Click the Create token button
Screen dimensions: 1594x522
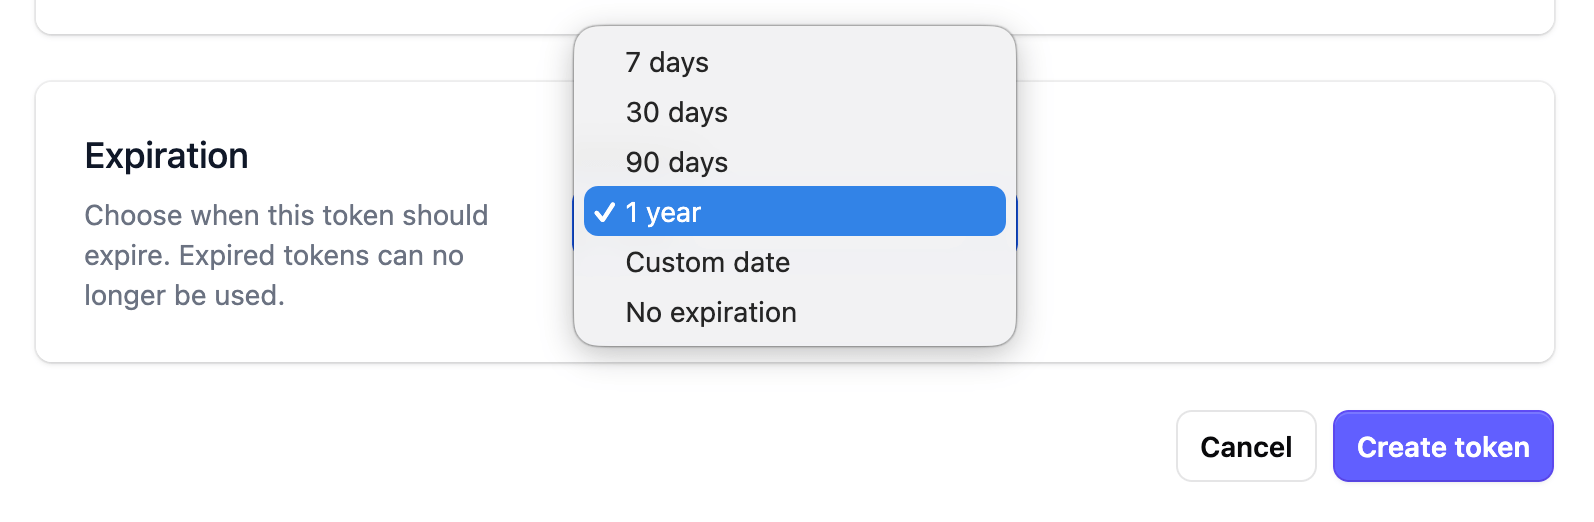(x=1442, y=446)
